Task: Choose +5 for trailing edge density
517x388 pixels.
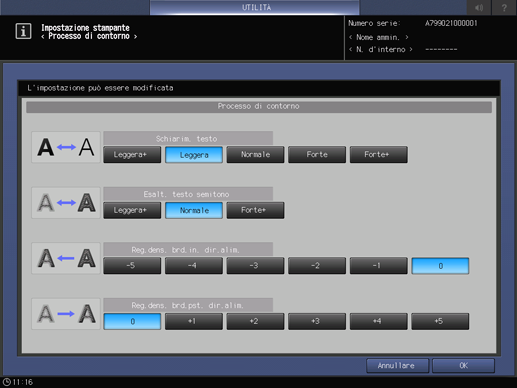Action: [x=440, y=321]
